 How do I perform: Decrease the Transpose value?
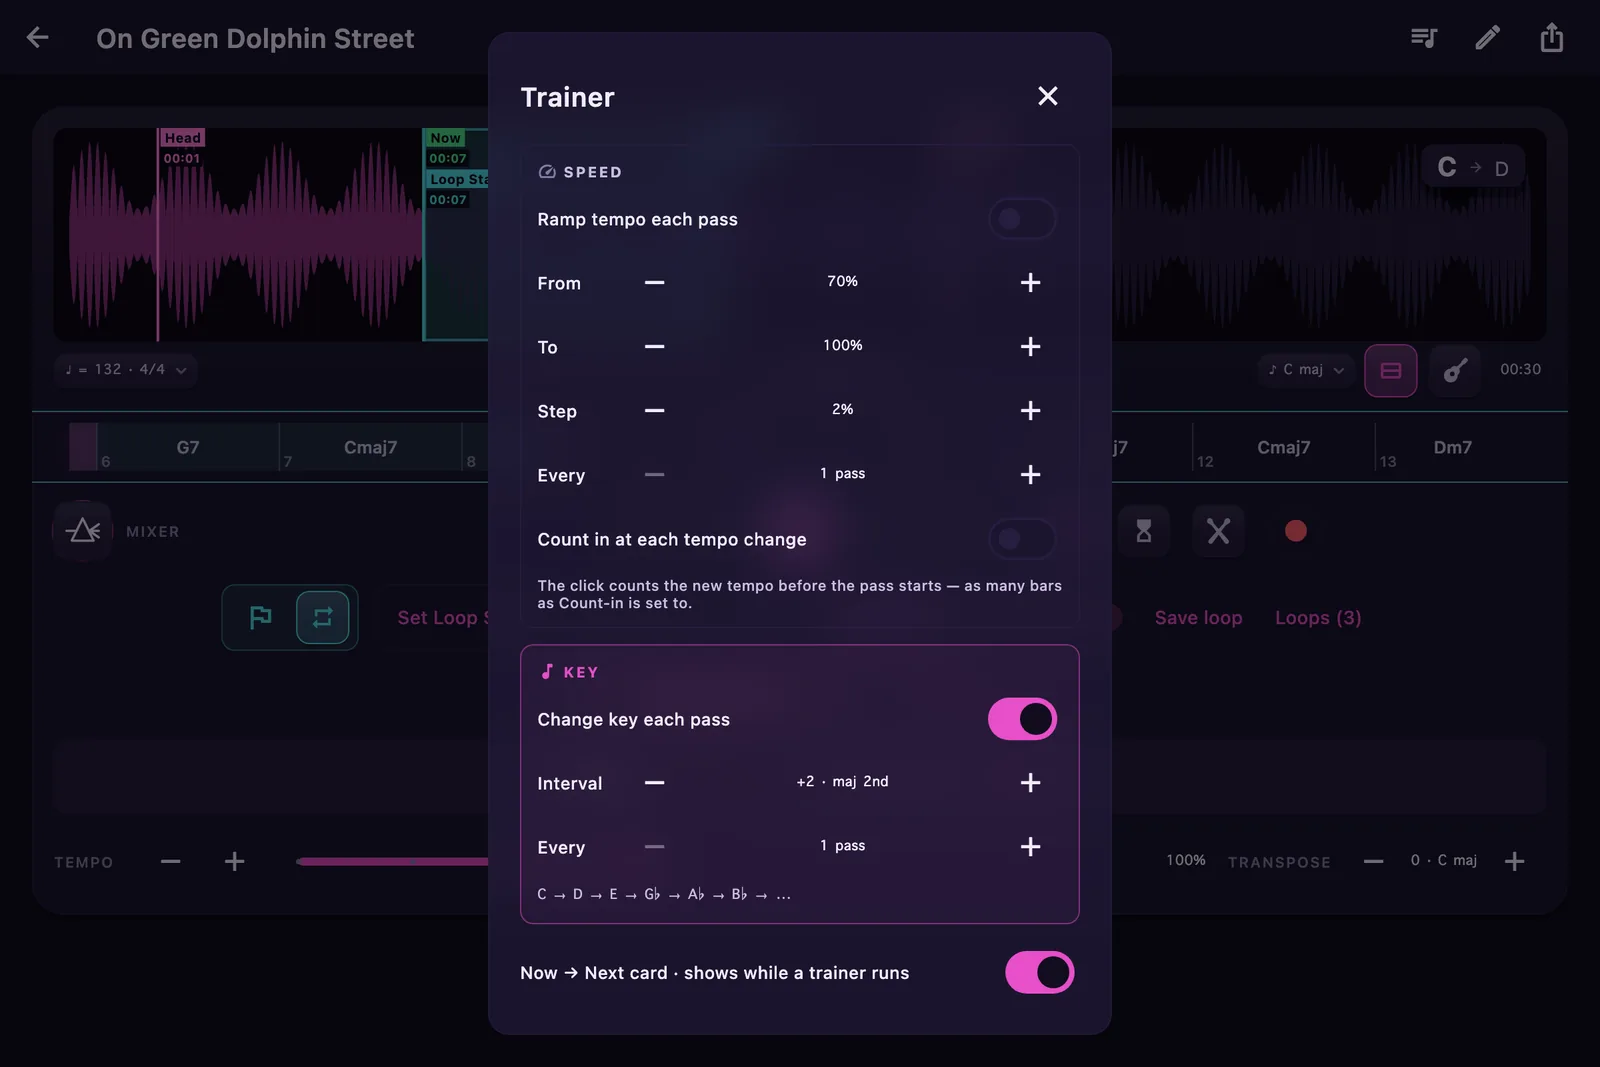[1374, 861]
